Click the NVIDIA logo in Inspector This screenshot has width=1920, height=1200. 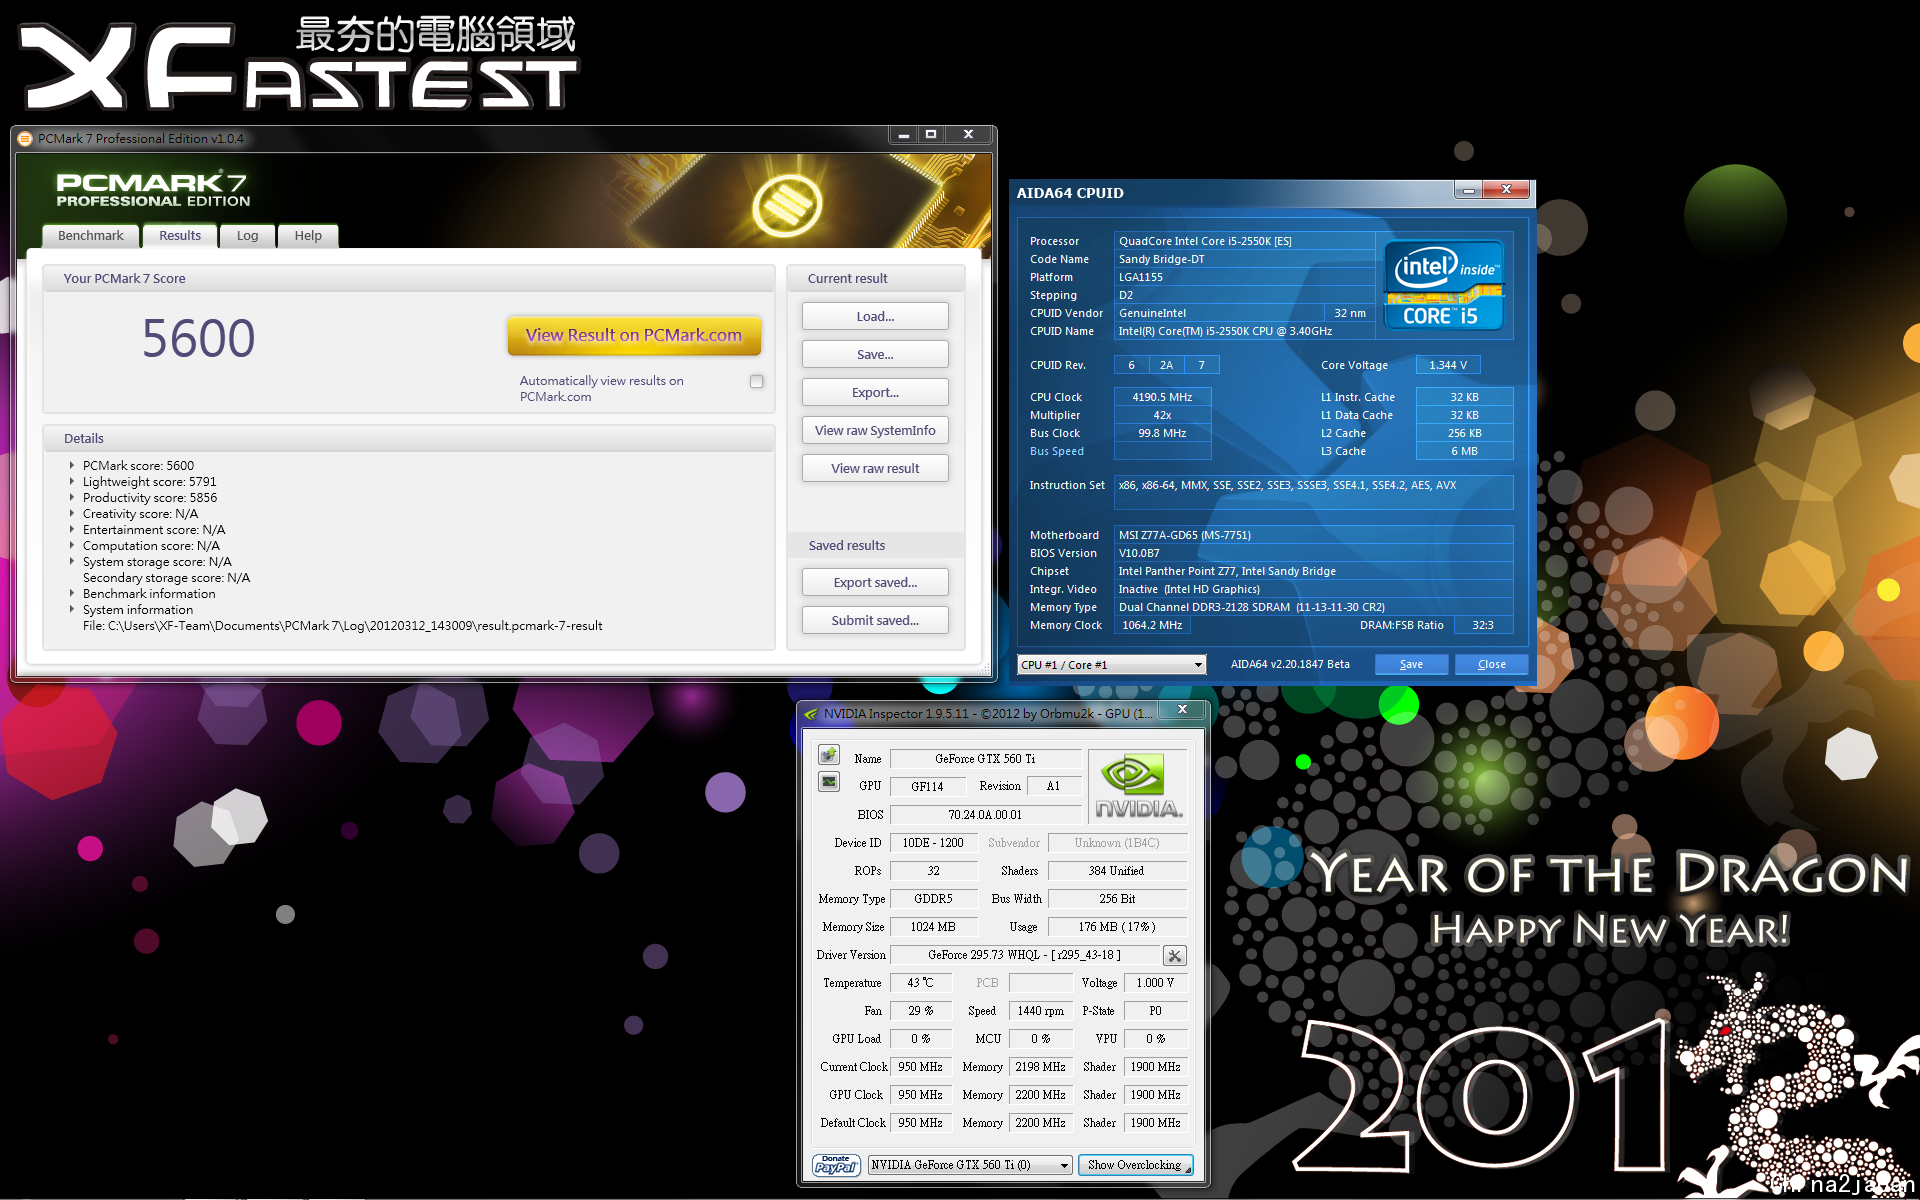[1139, 786]
